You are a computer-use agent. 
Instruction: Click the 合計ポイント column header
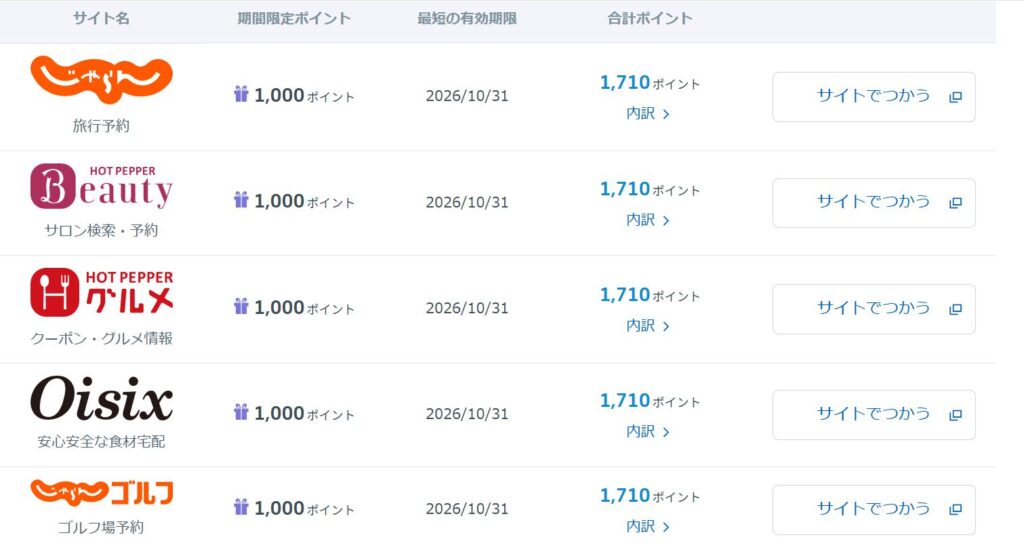649,19
